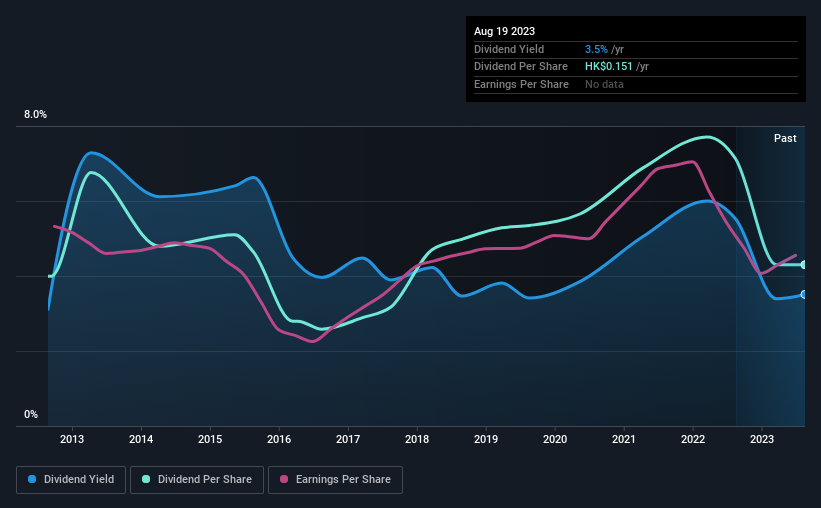Click the tooltip date 'Aug 19 2023'
Screen dimensions: 821x508
pyautogui.click(x=504, y=31)
